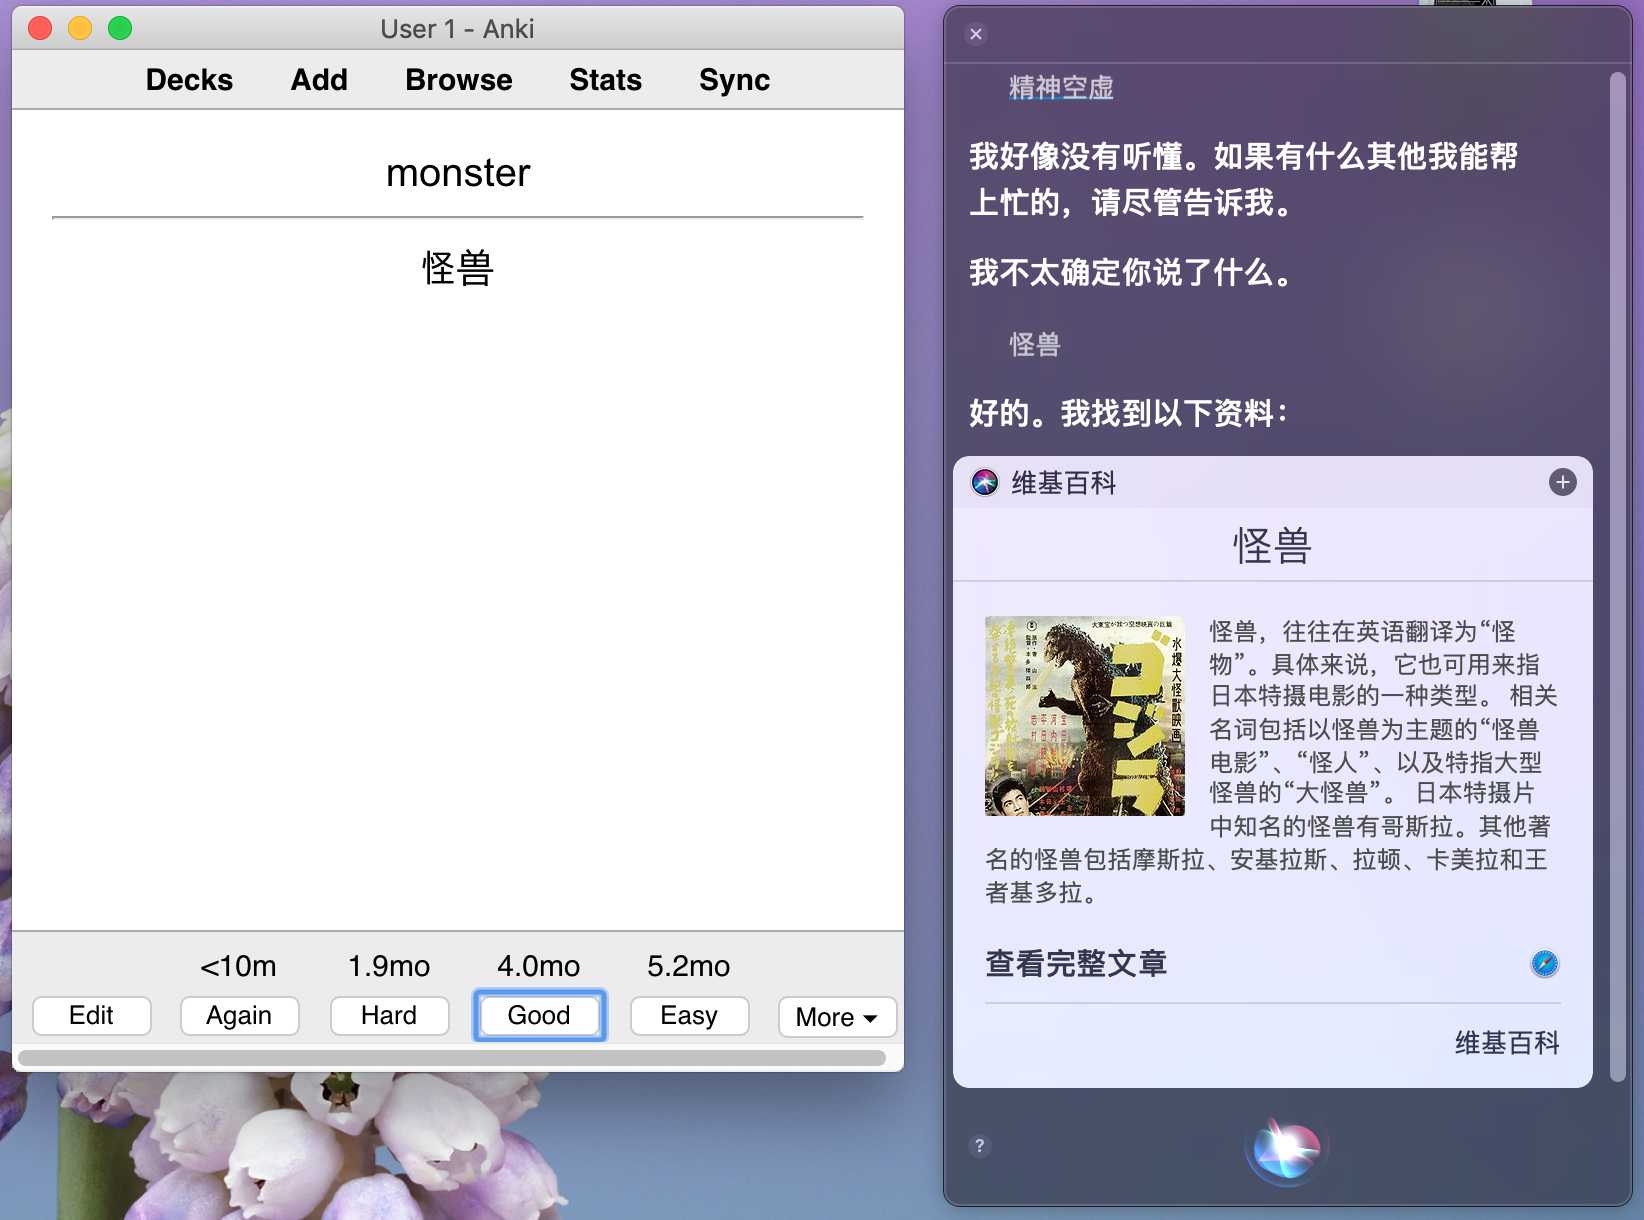Sync the Anki collection

pos(735,80)
